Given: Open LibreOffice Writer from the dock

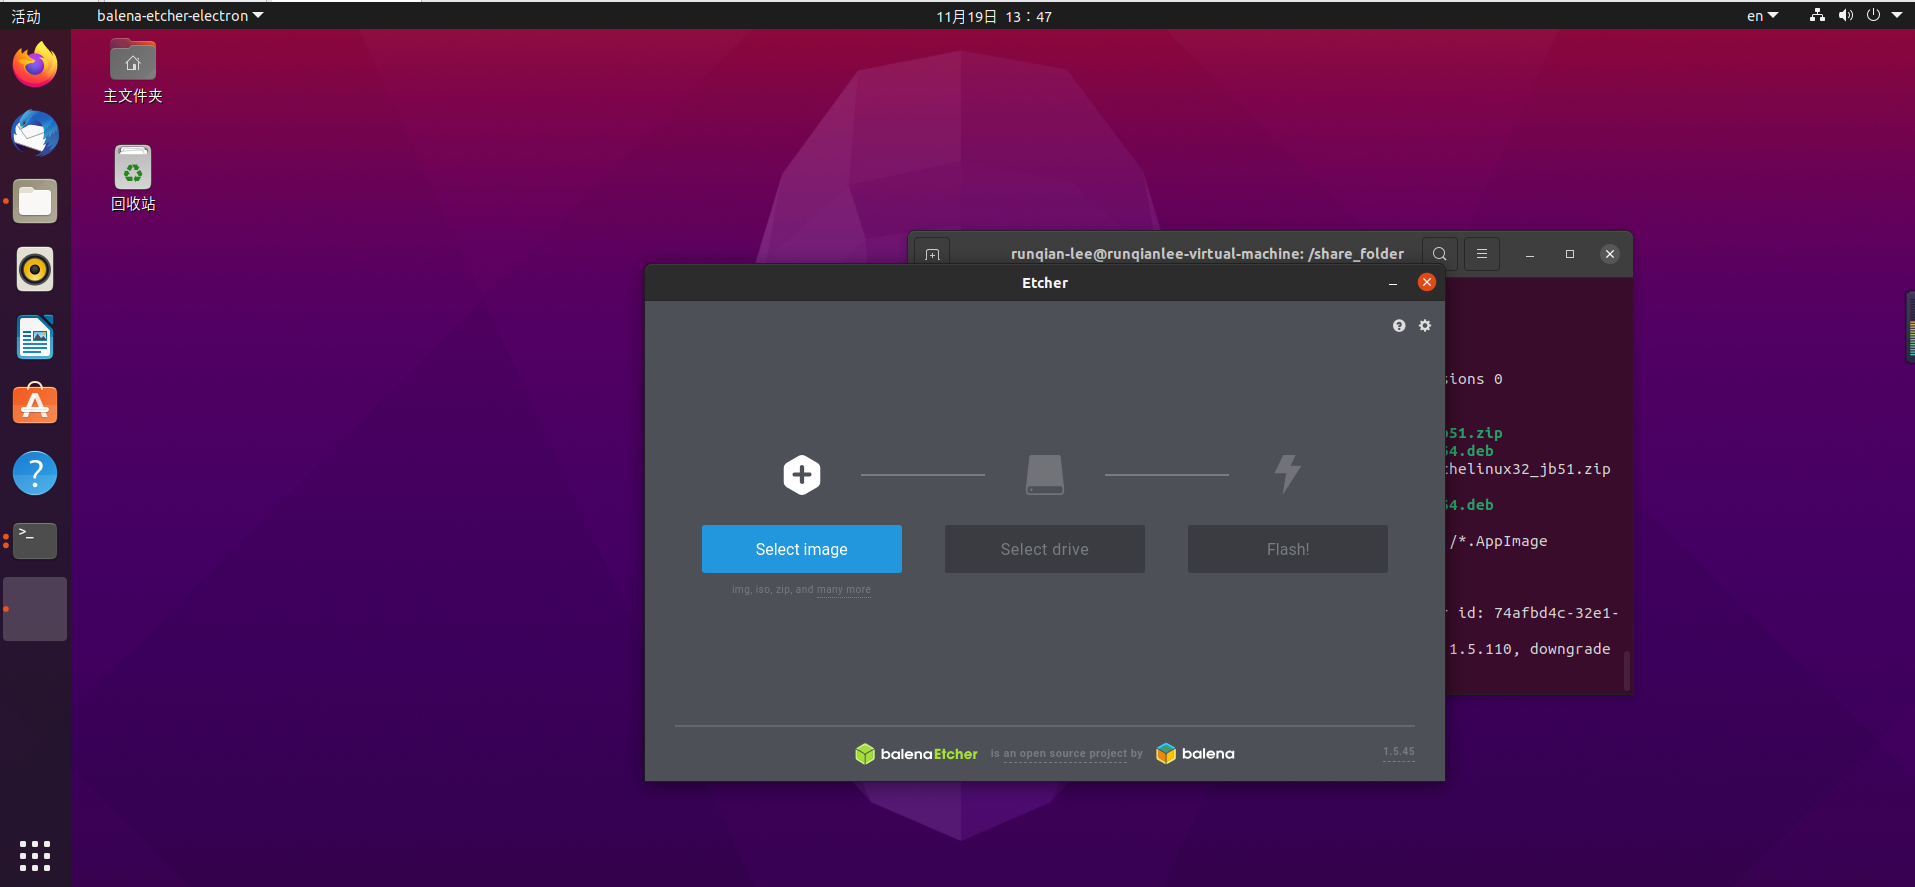Looking at the screenshot, I should click(x=35, y=337).
